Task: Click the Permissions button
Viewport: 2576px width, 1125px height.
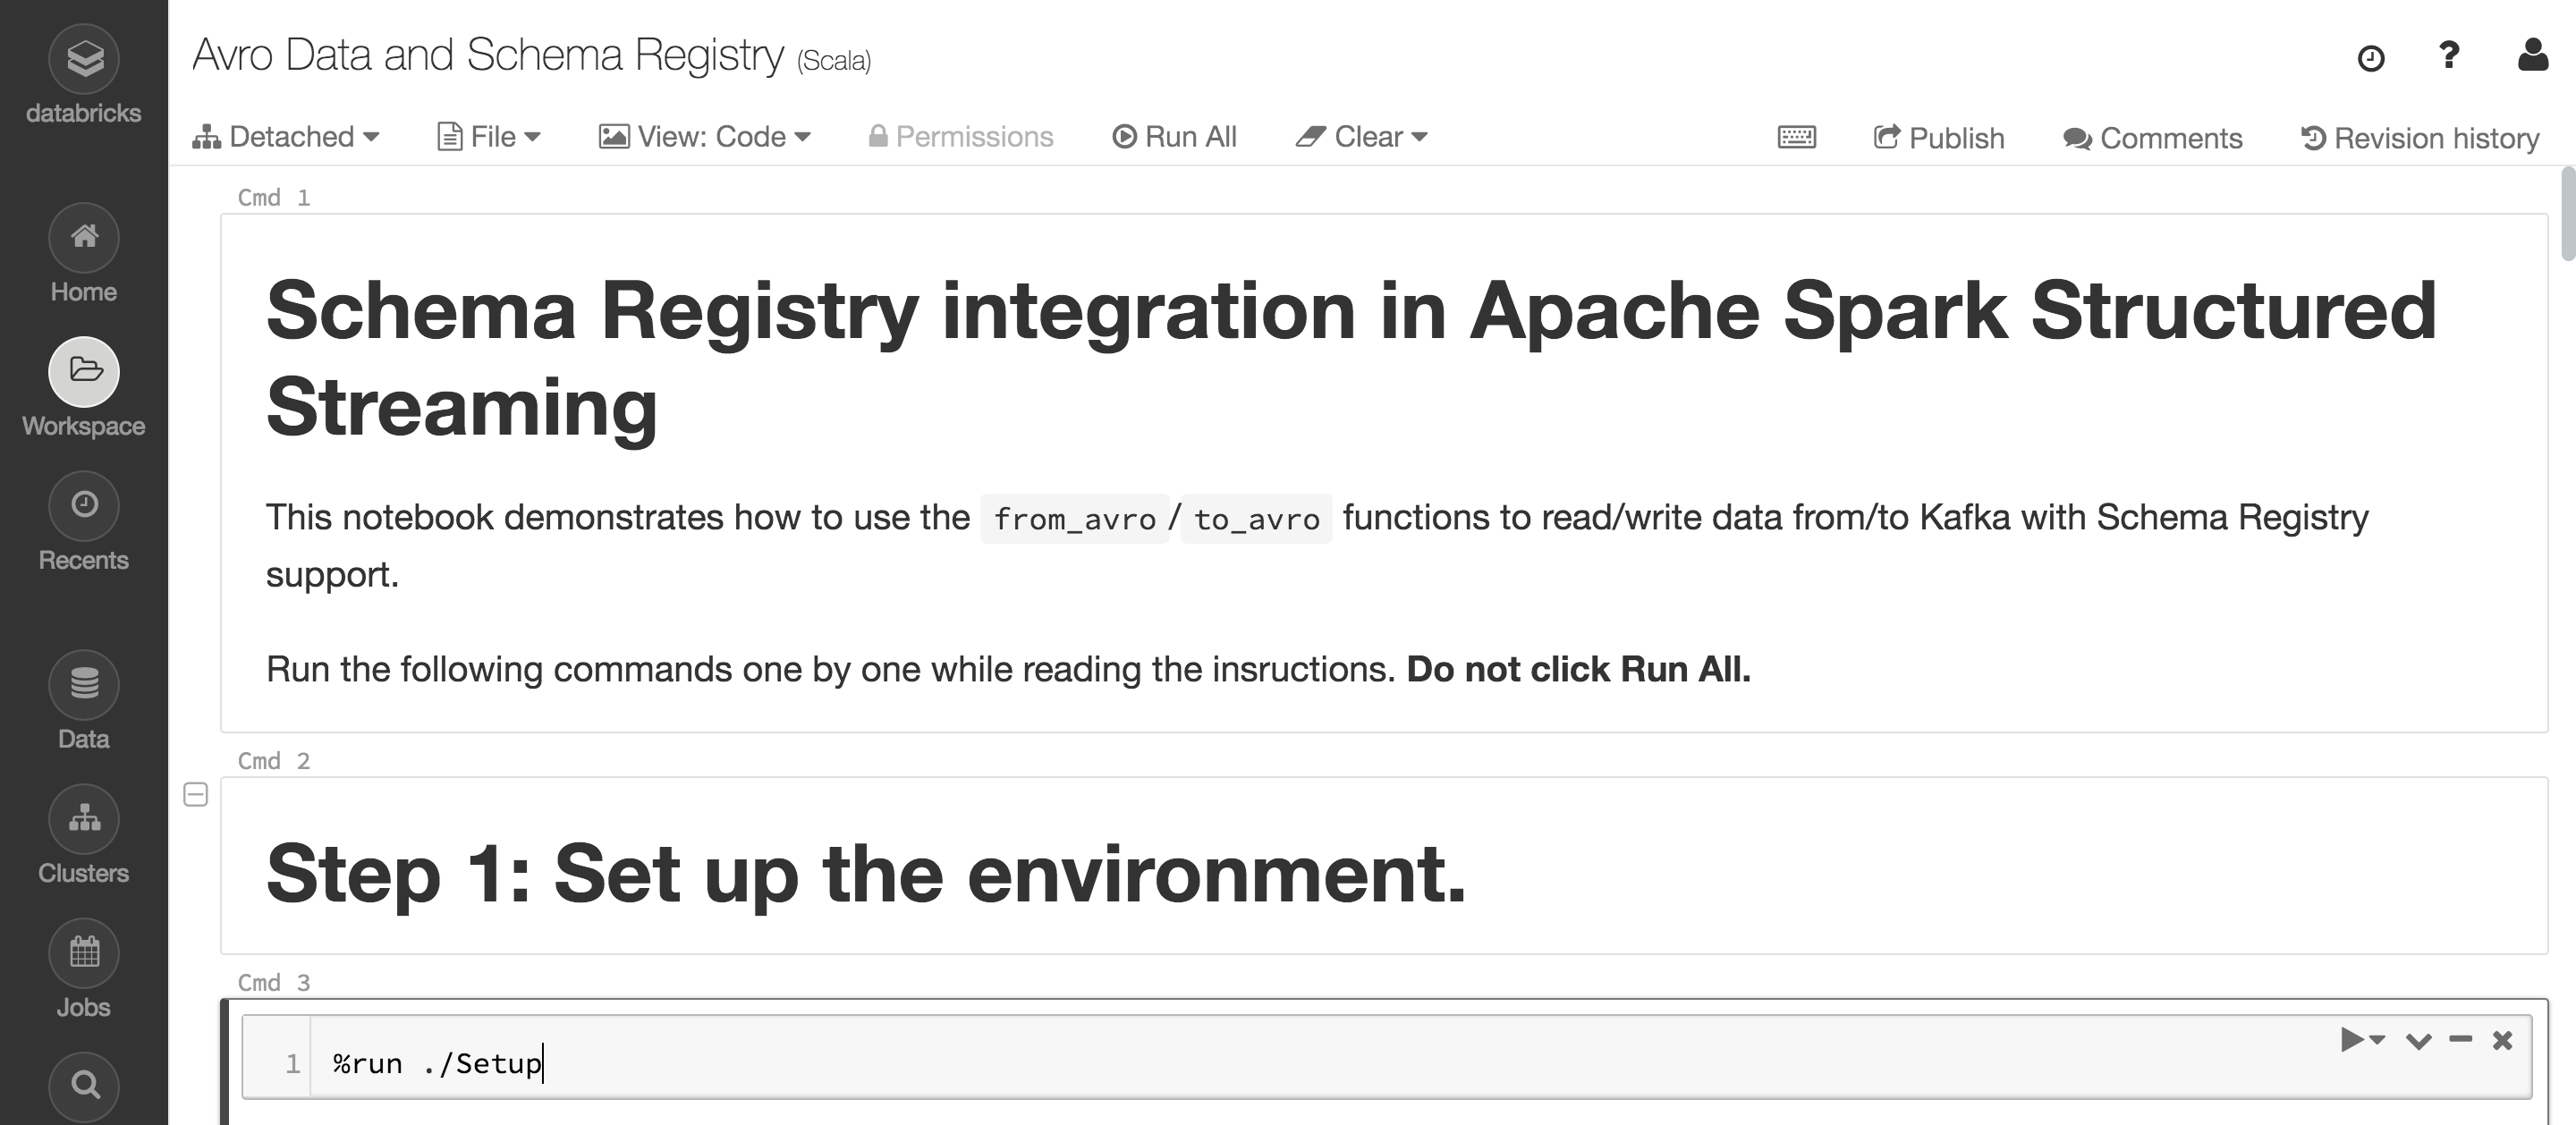Action: coord(961,137)
